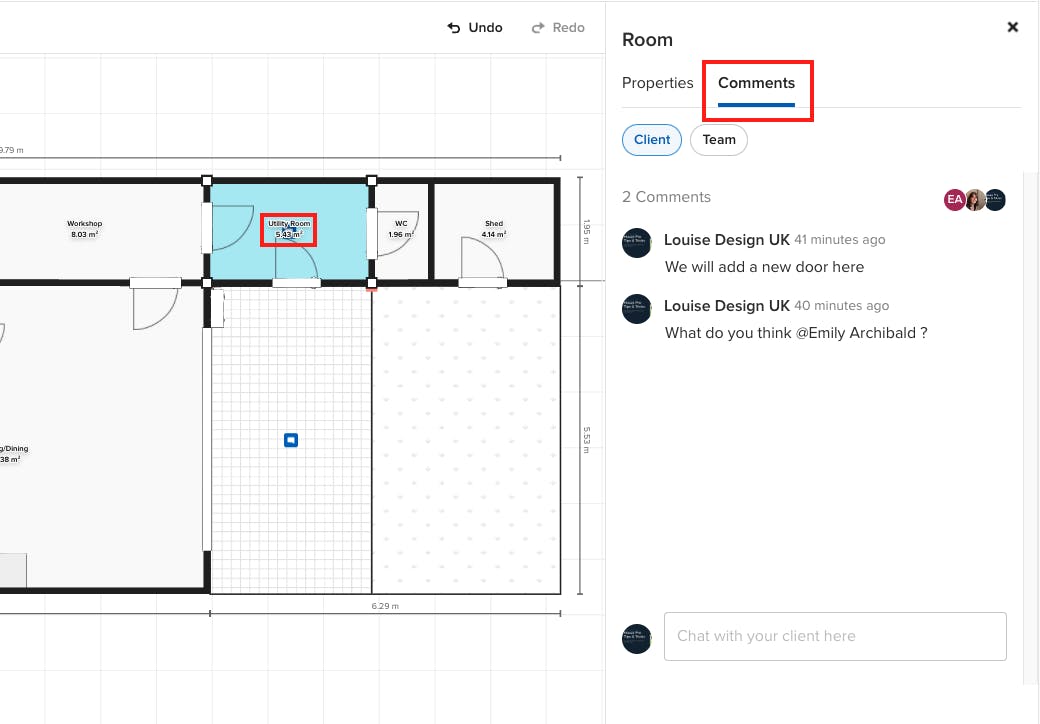Click the EA participant avatar
The height and width of the screenshot is (724, 1040).
click(954, 200)
